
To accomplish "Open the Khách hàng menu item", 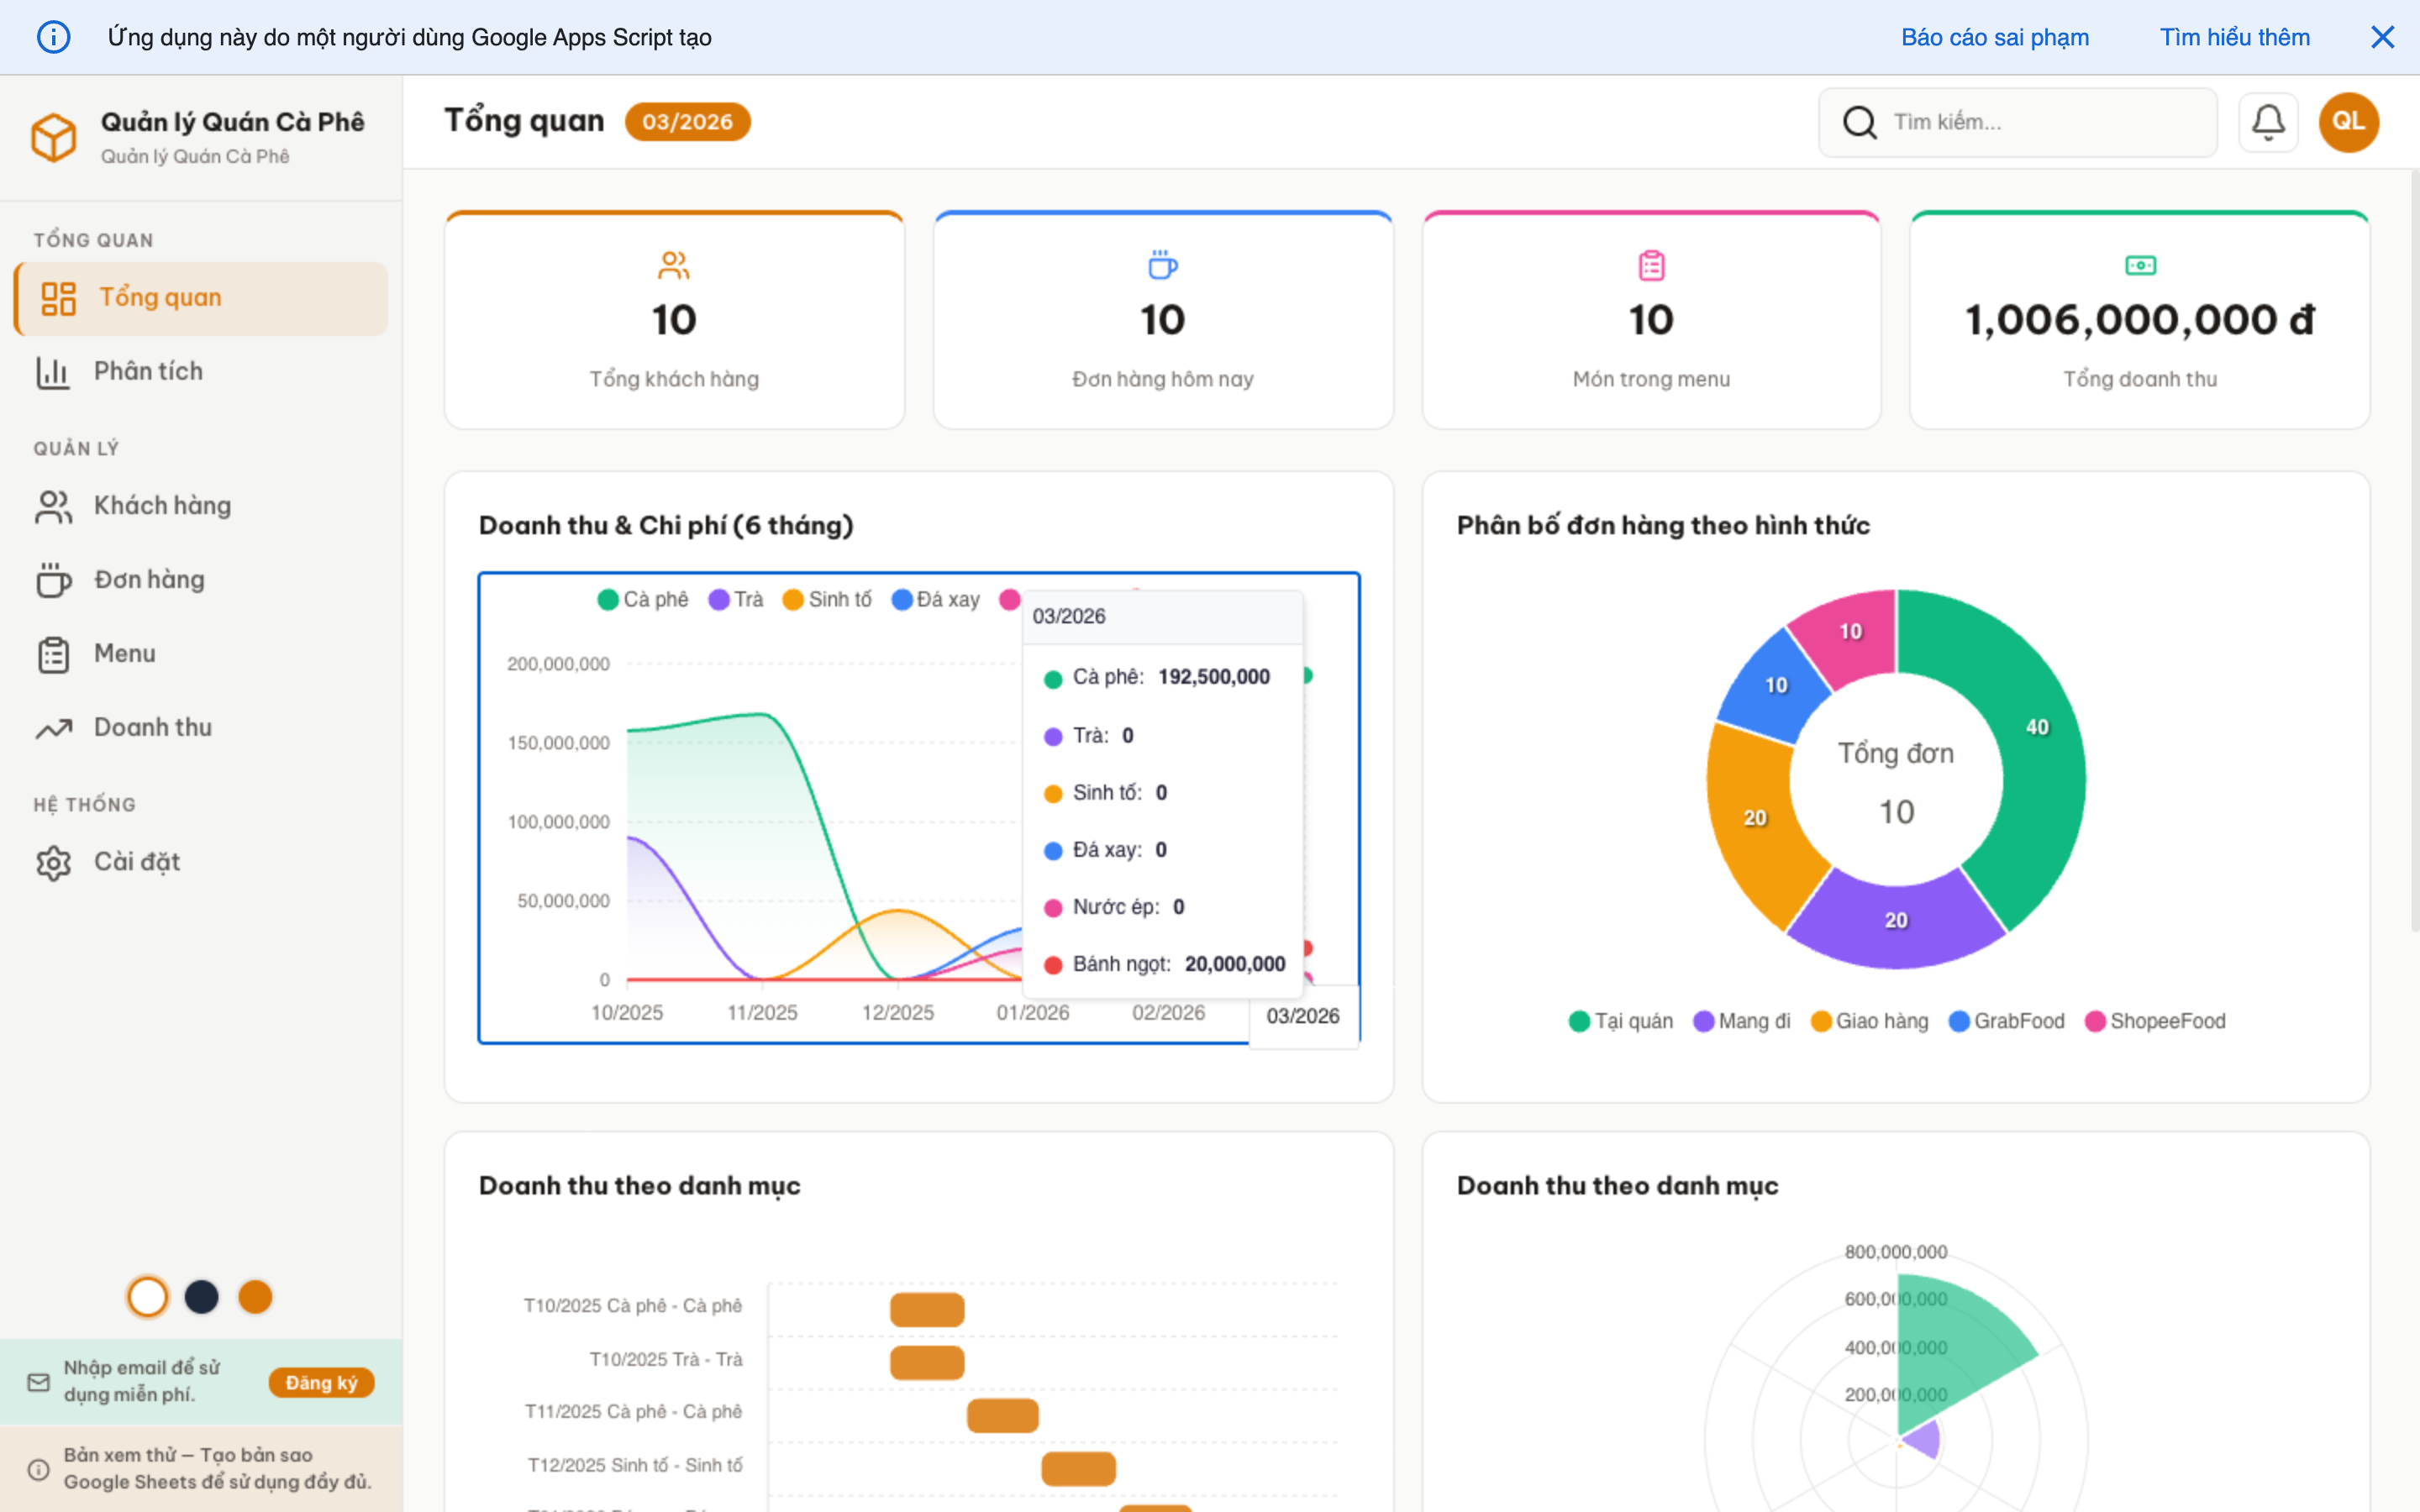I will tap(162, 506).
